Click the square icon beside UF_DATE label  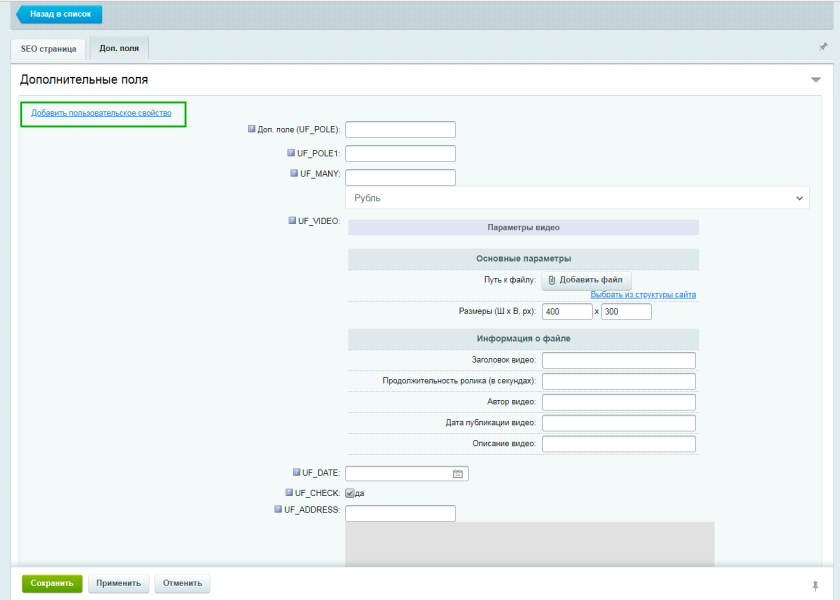(296, 472)
